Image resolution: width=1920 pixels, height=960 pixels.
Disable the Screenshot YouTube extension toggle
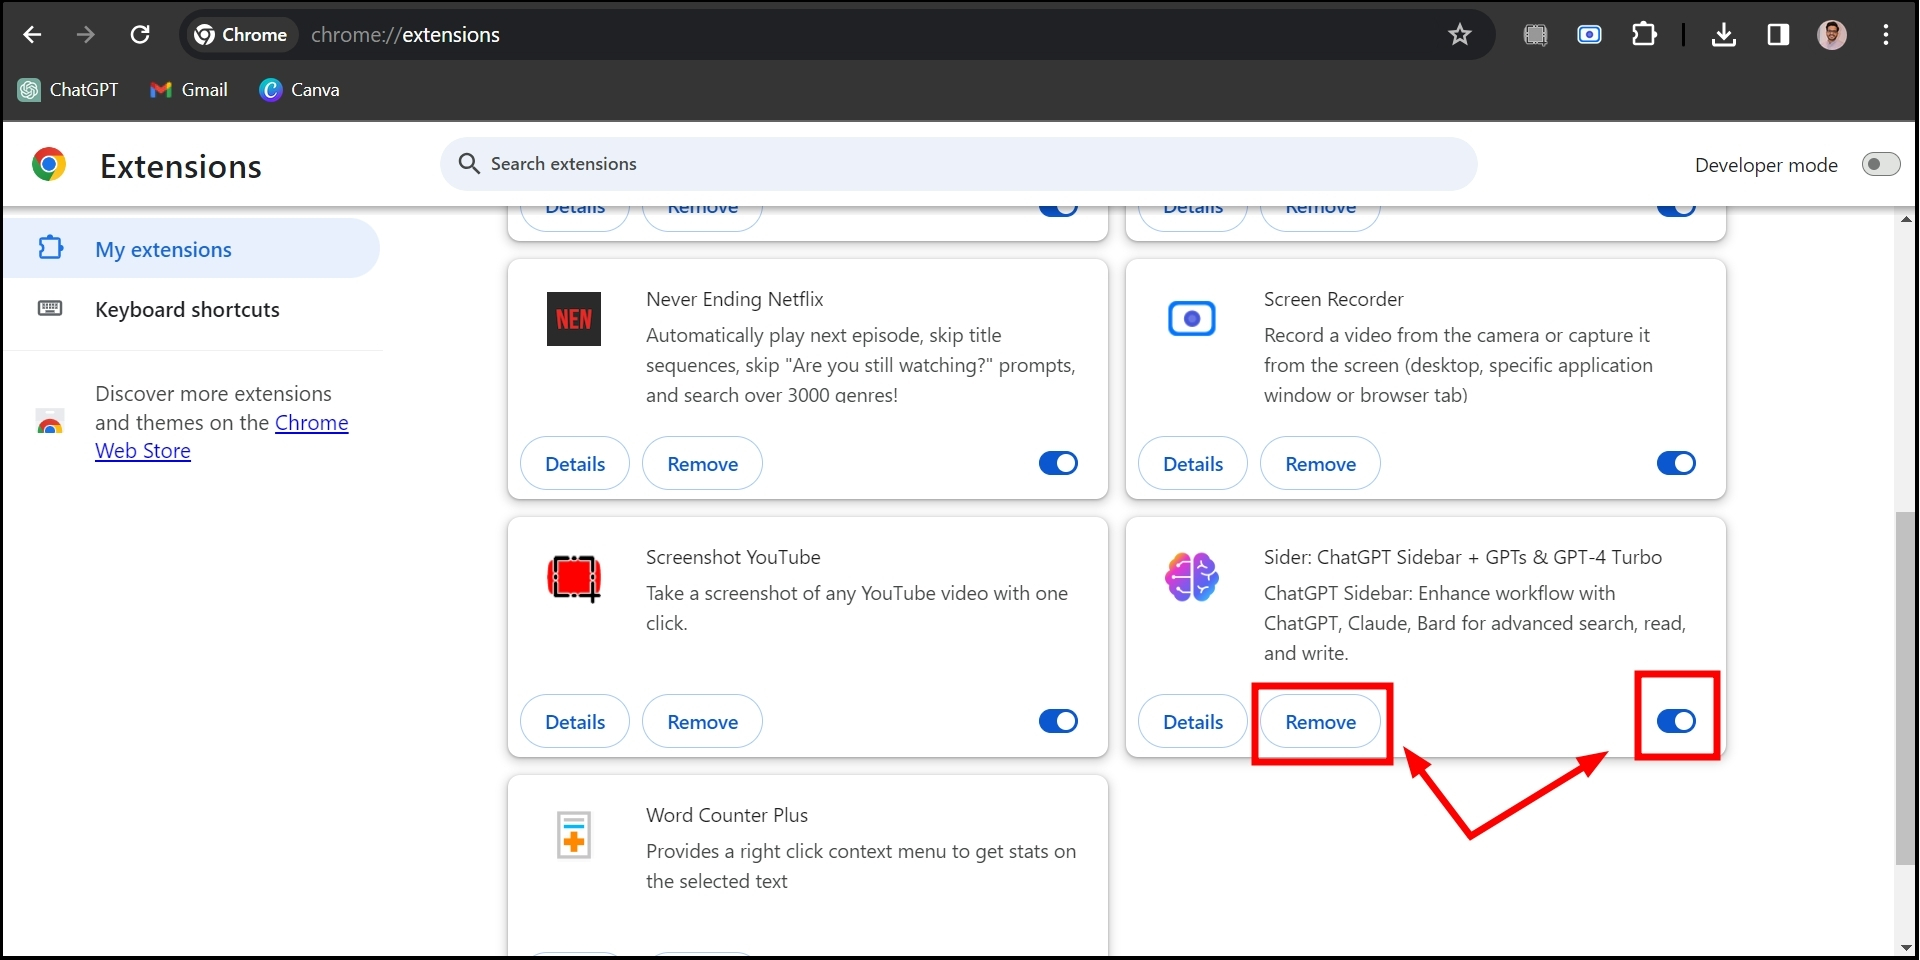pyautogui.click(x=1058, y=721)
